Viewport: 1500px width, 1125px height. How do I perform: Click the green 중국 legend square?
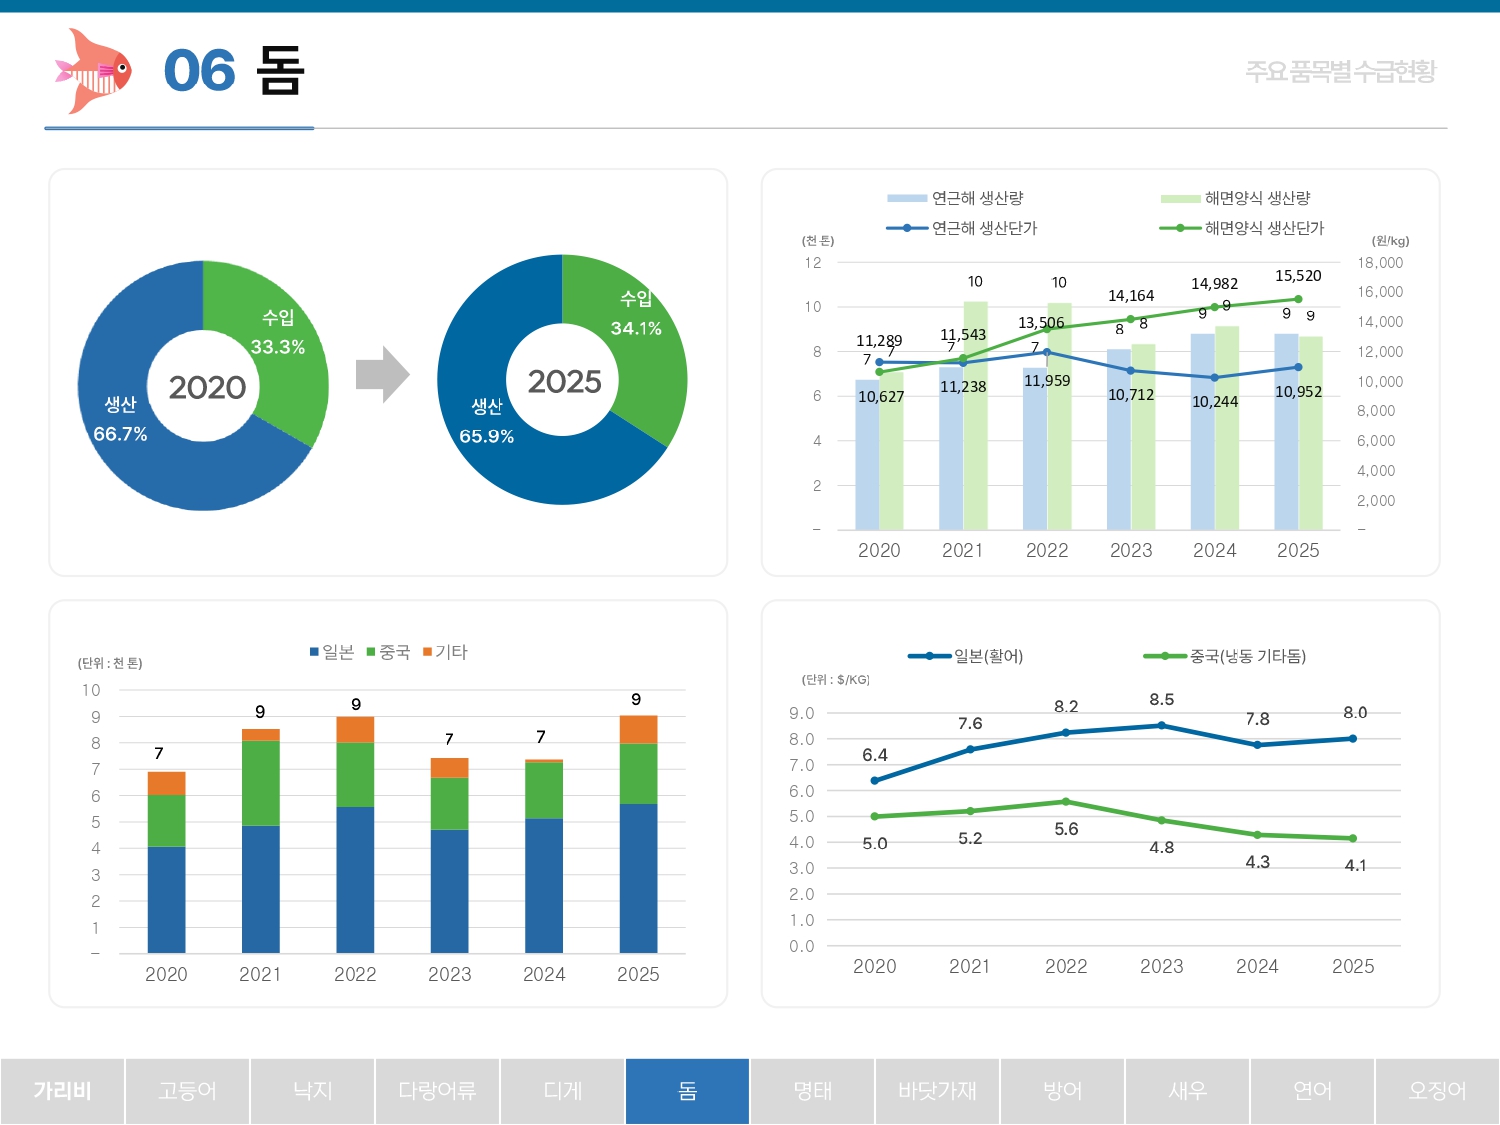pos(371,652)
